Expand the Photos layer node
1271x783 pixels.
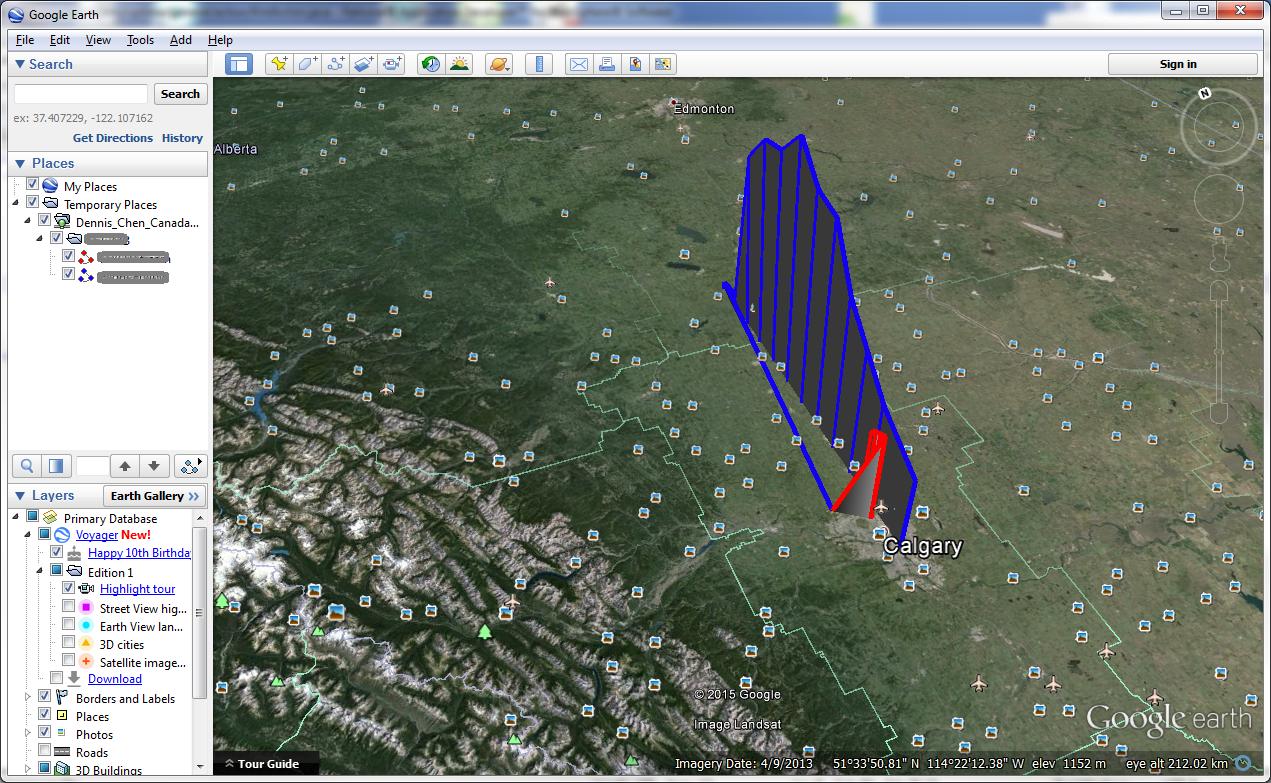click(28, 733)
